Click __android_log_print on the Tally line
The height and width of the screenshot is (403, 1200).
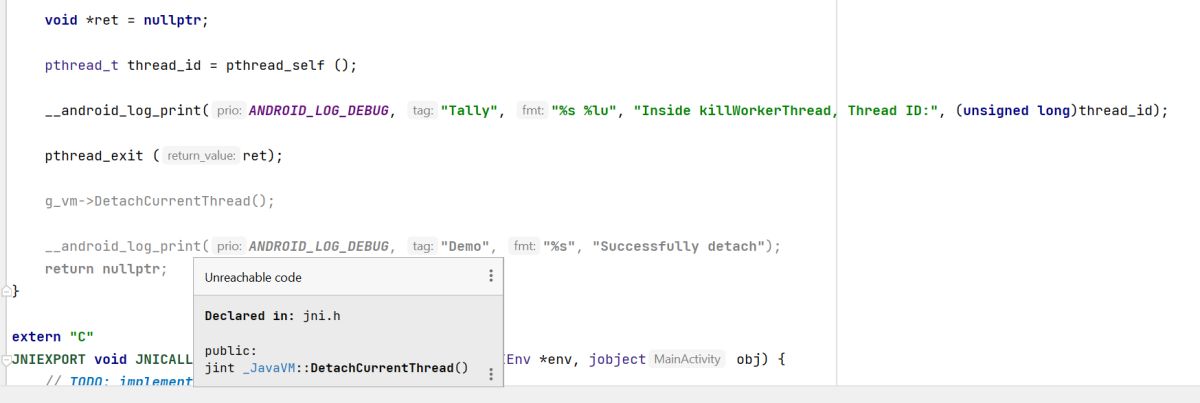123,111
